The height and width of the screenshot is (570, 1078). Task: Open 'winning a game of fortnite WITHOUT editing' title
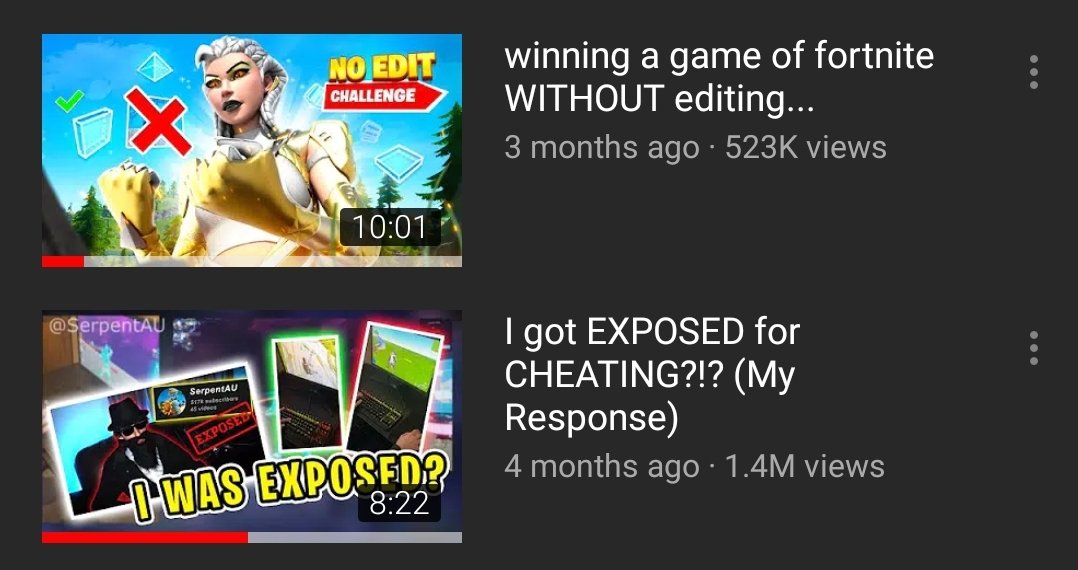pyautogui.click(x=718, y=76)
